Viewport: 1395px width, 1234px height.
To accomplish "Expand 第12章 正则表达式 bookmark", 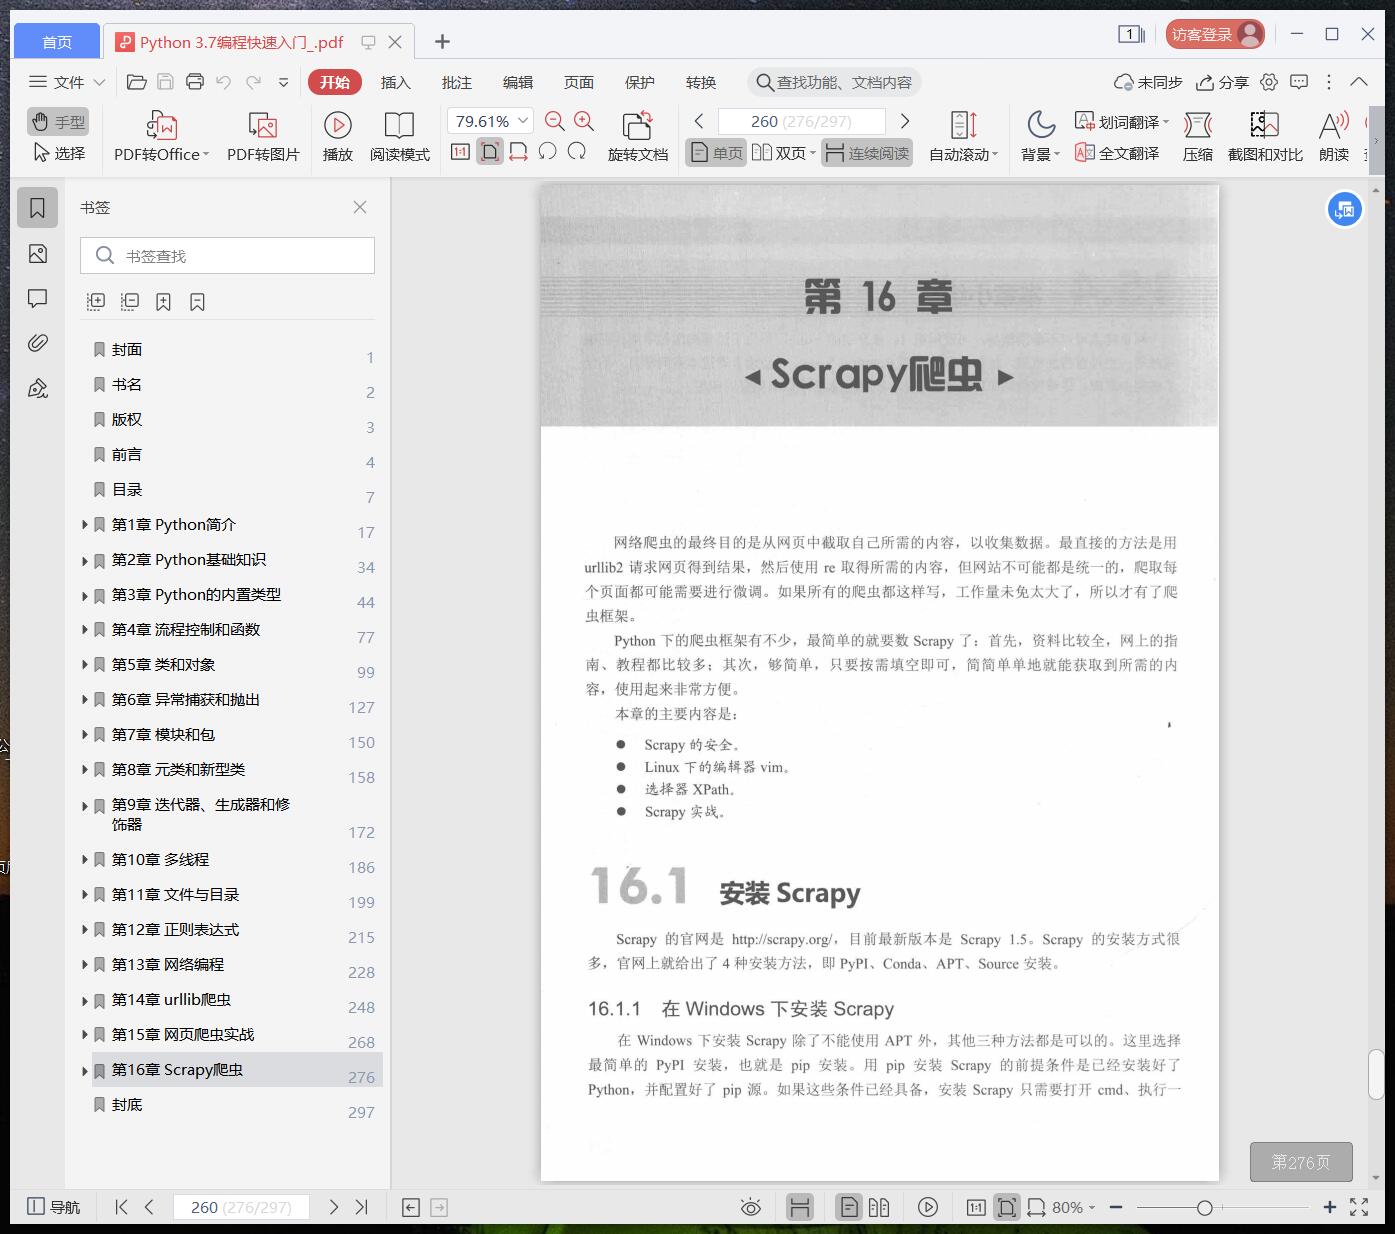I will click(85, 930).
